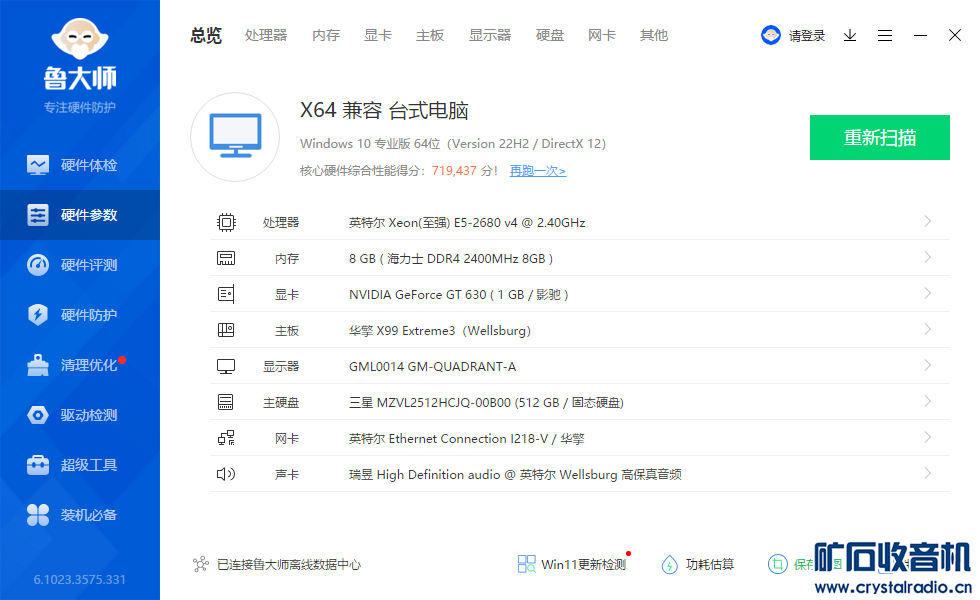Switch to the 显示器 tab
This screenshot has height=600, width=980.
pos(490,36)
